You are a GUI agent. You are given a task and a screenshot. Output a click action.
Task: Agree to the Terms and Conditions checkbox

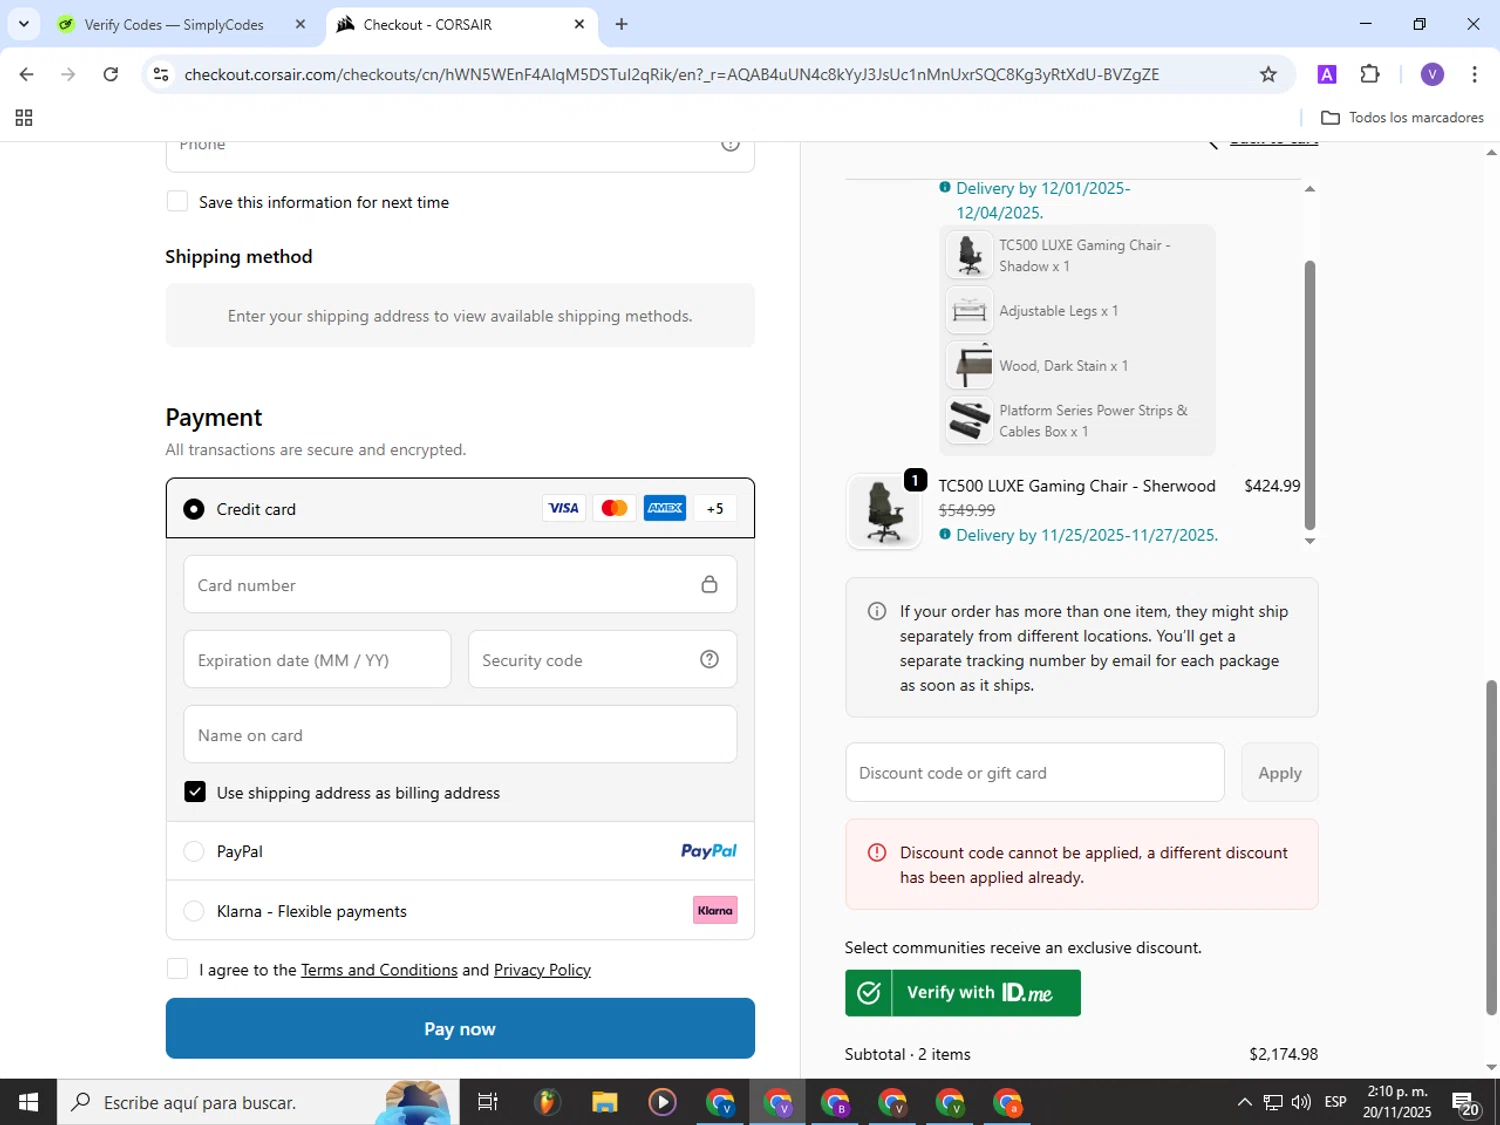click(177, 969)
